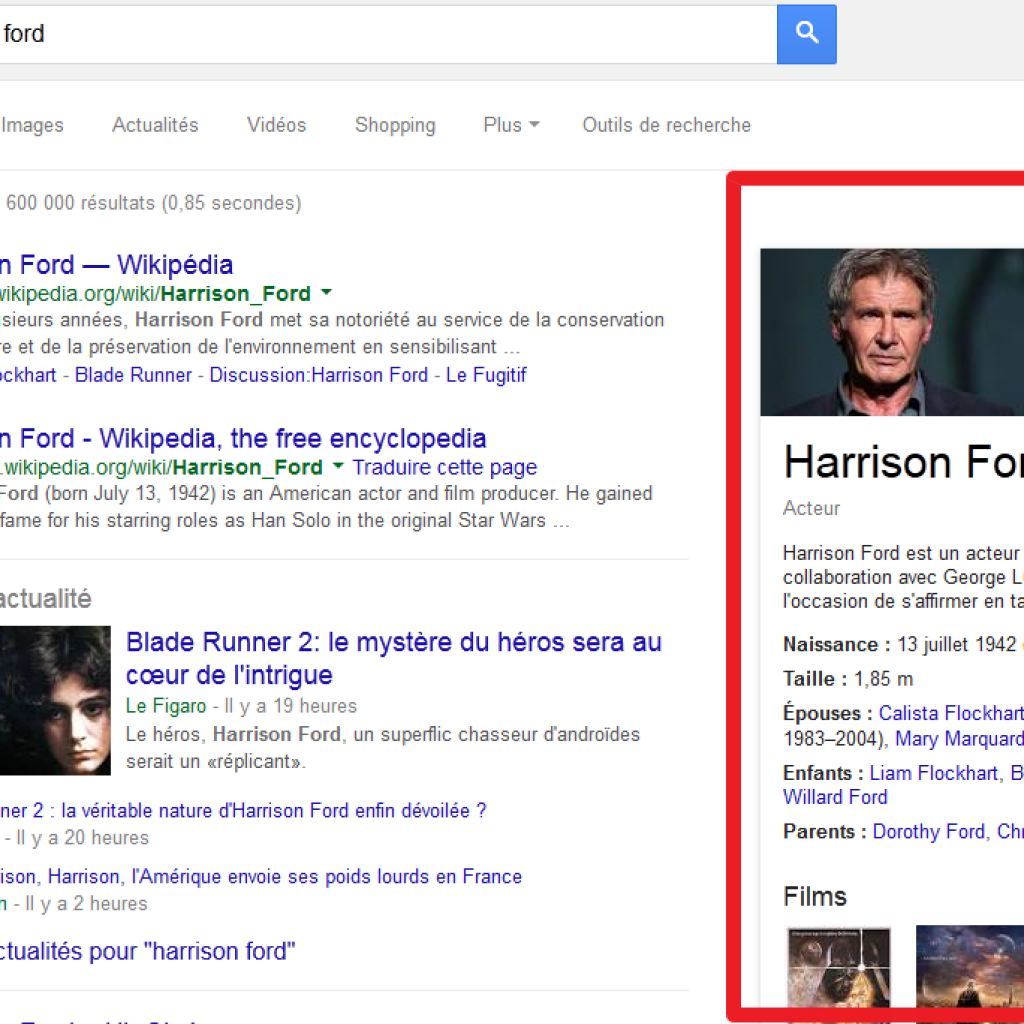Screen dimensions: 1024x1024
Task: Click the 'Taille : 1,85 m' text
Action: [x=848, y=679]
